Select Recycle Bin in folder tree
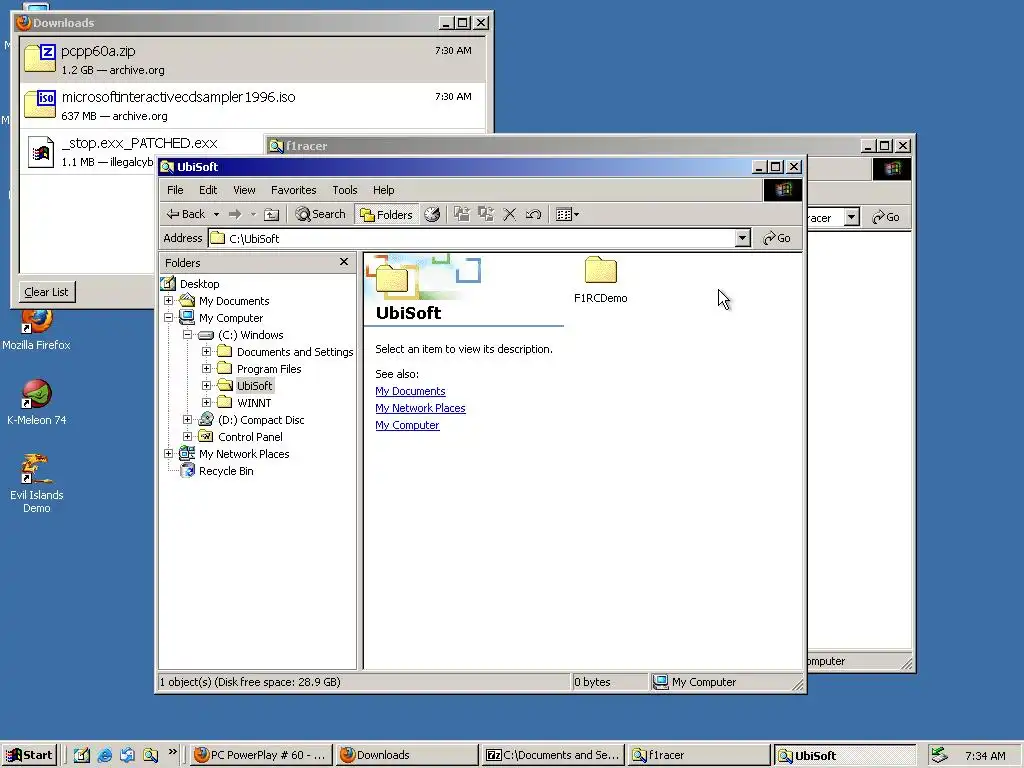Image resolution: width=1024 pixels, height=768 pixels. coord(226,471)
